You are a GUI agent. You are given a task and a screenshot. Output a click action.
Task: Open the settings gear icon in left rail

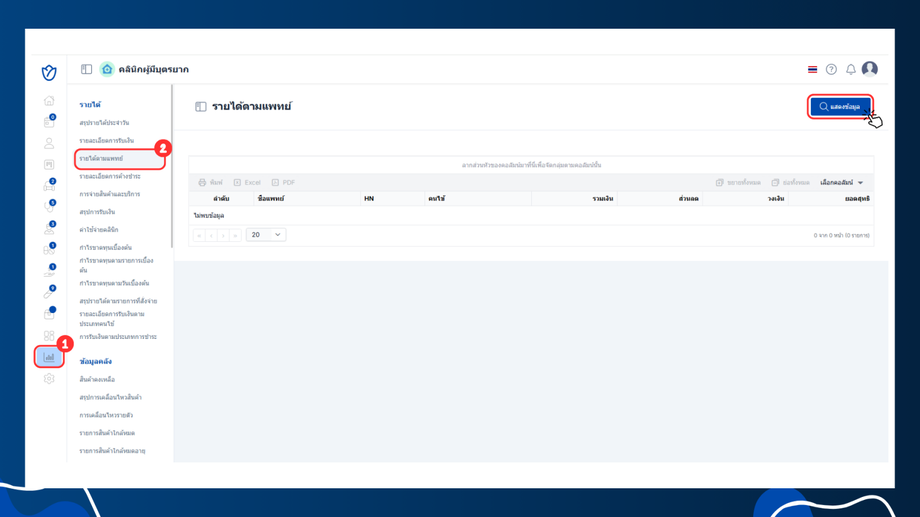(x=49, y=379)
